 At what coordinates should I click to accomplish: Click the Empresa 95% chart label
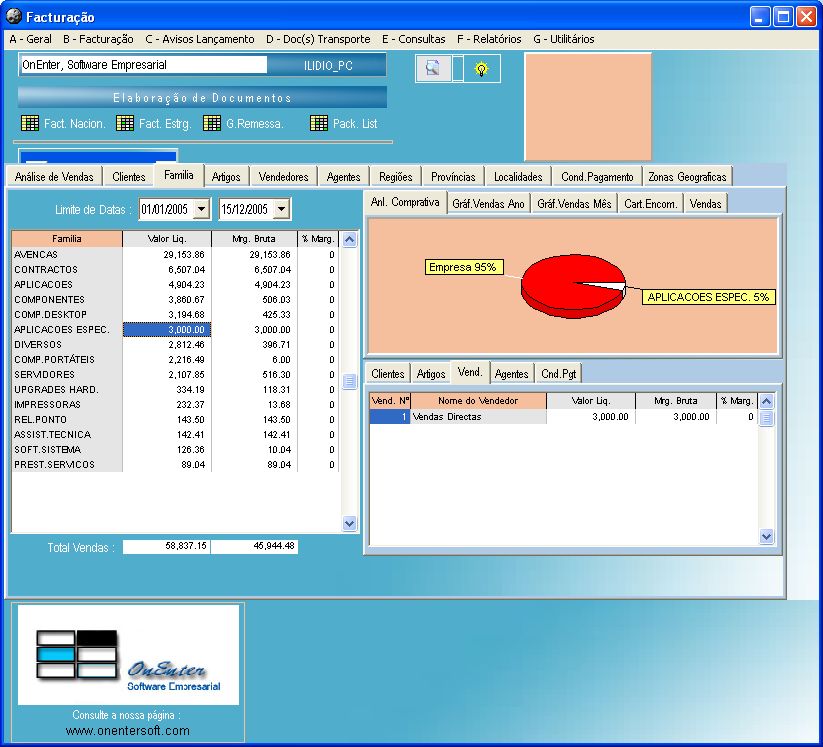(x=463, y=267)
